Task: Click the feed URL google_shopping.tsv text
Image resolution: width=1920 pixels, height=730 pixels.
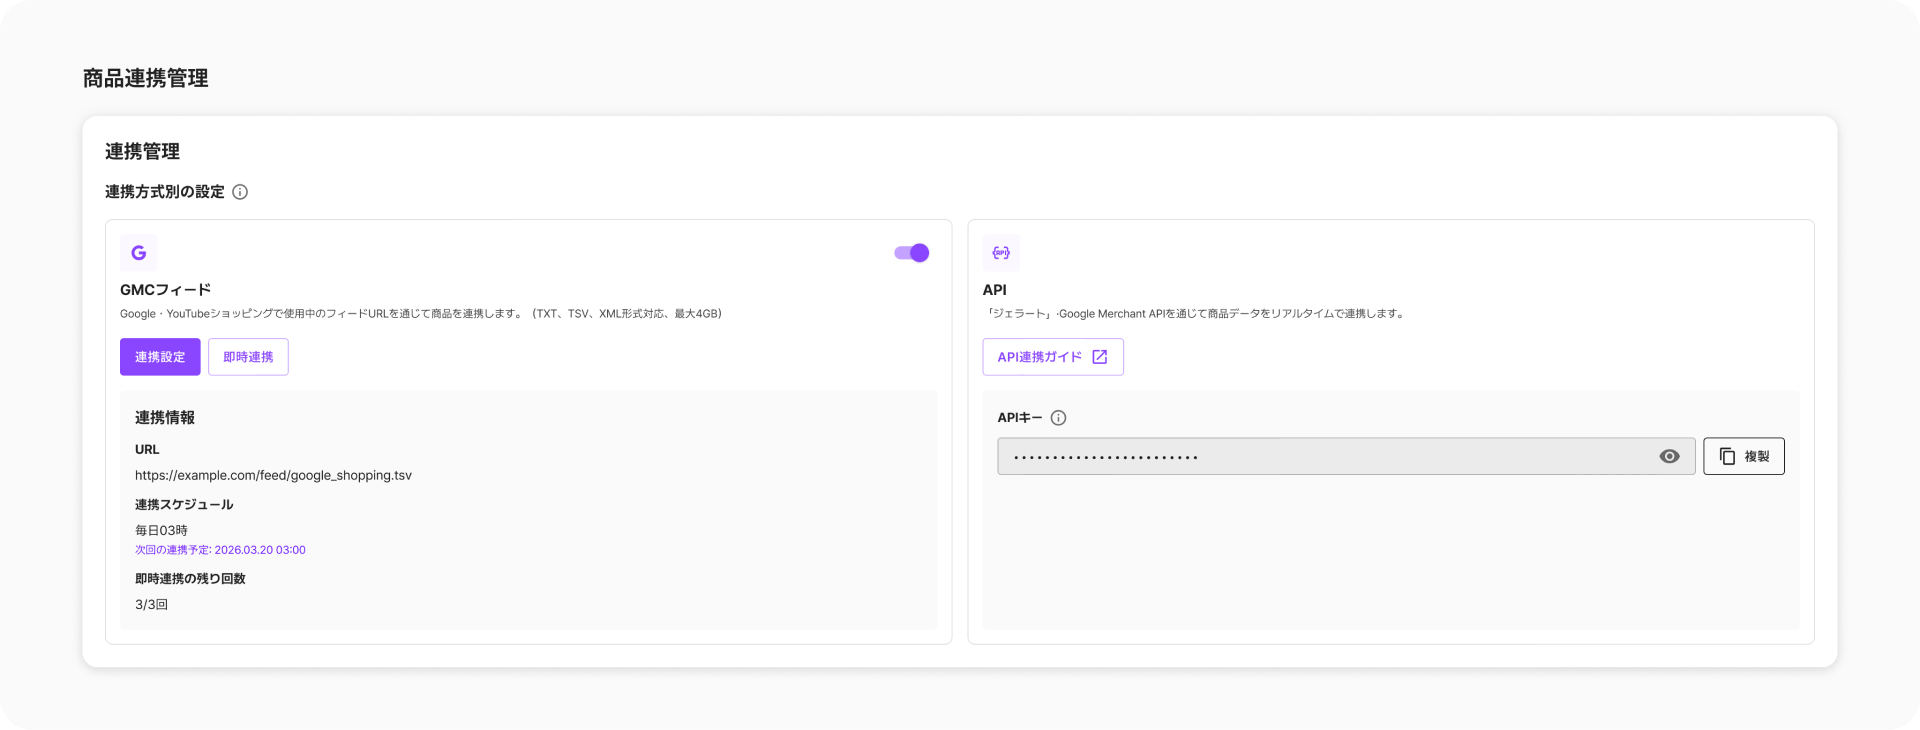Action: click(273, 475)
